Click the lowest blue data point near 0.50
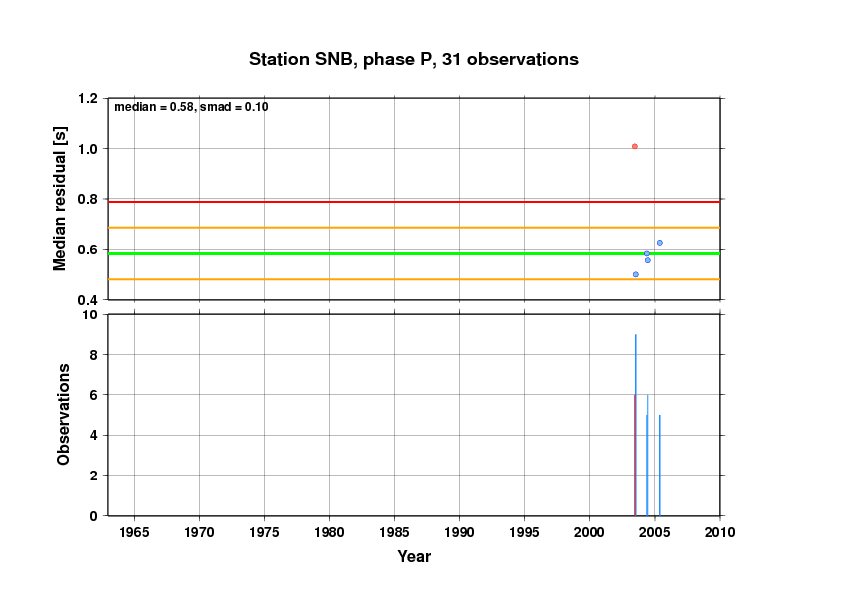This screenshot has height=595, width=842. pyautogui.click(x=636, y=274)
